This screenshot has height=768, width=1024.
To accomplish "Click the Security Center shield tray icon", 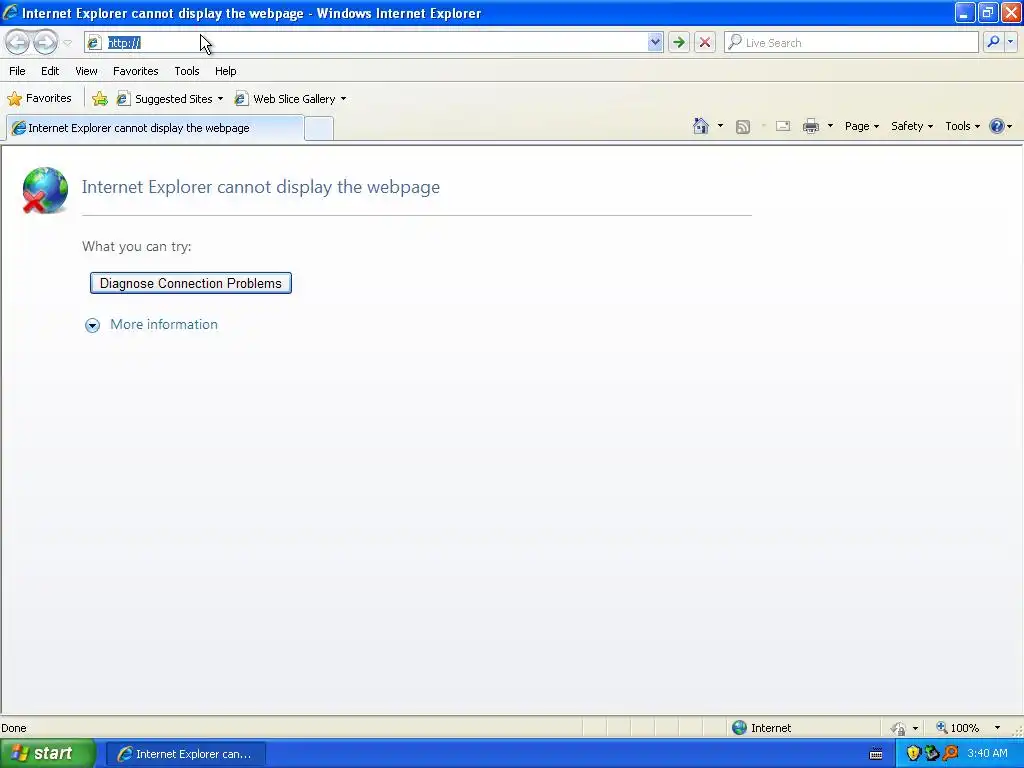I will (x=913, y=754).
